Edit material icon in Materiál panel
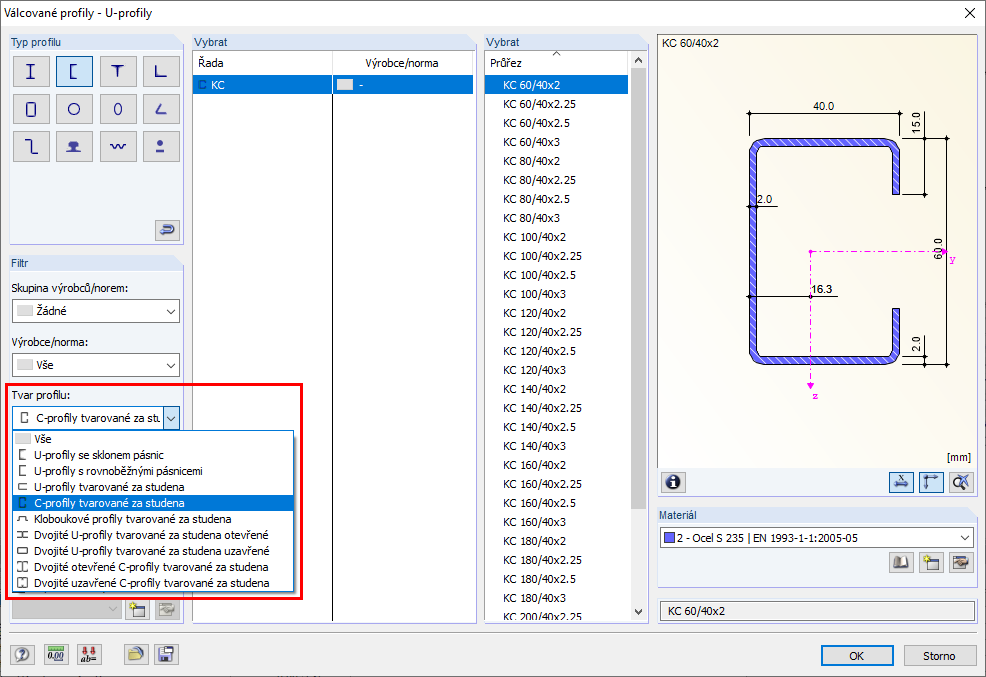Image resolution: width=986 pixels, height=677 pixels. (x=961, y=562)
